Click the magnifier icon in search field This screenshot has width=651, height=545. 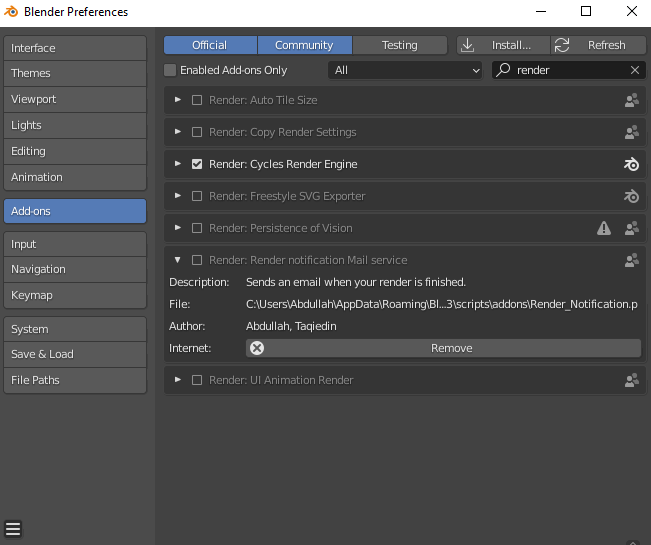(x=503, y=70)
